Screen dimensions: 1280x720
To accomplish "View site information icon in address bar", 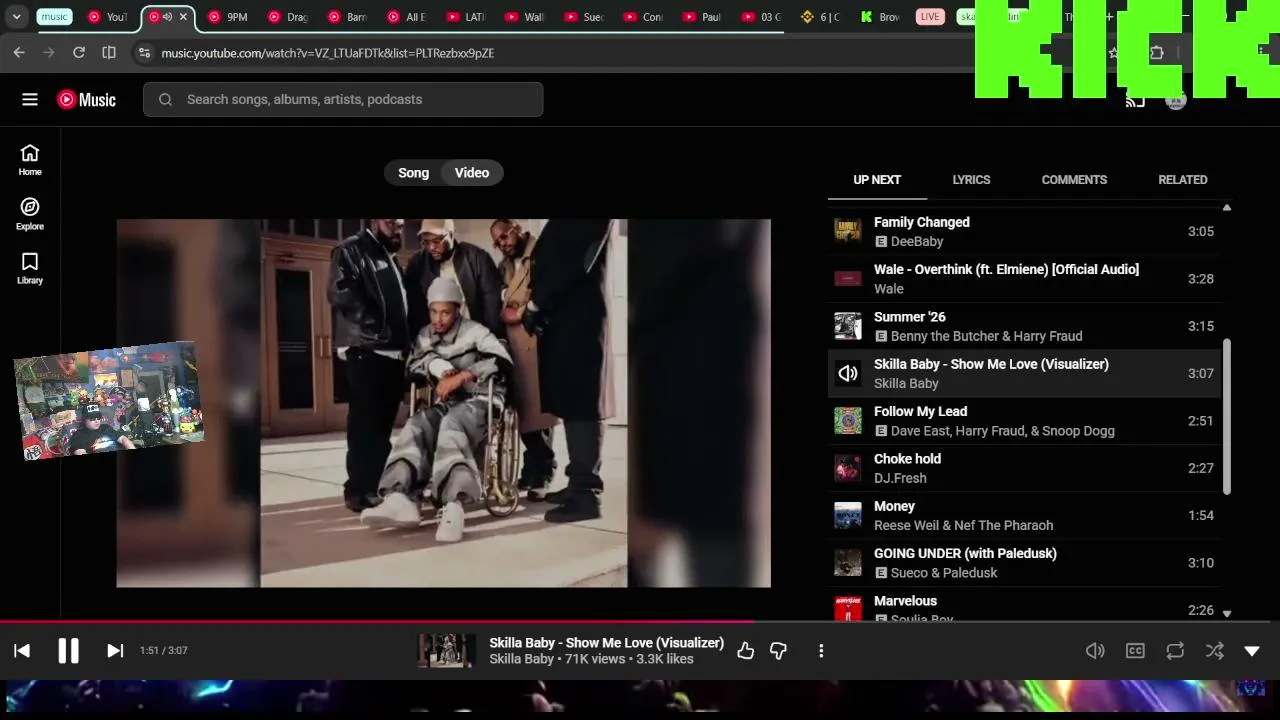I will [144, 53].
